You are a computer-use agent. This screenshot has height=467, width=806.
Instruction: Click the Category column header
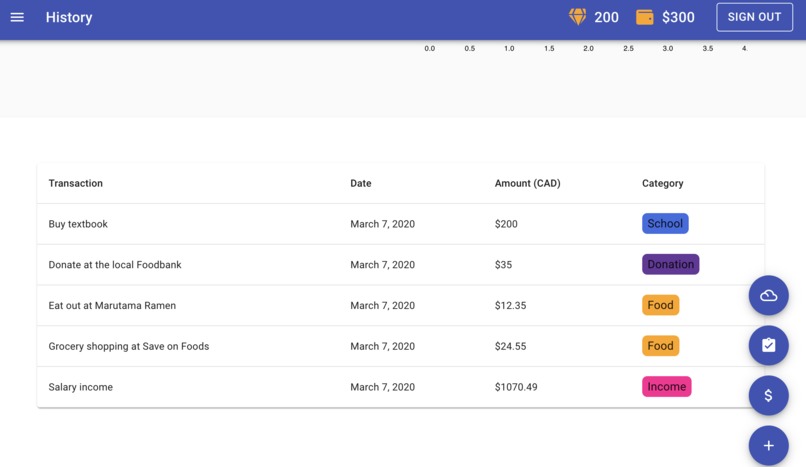663,183
